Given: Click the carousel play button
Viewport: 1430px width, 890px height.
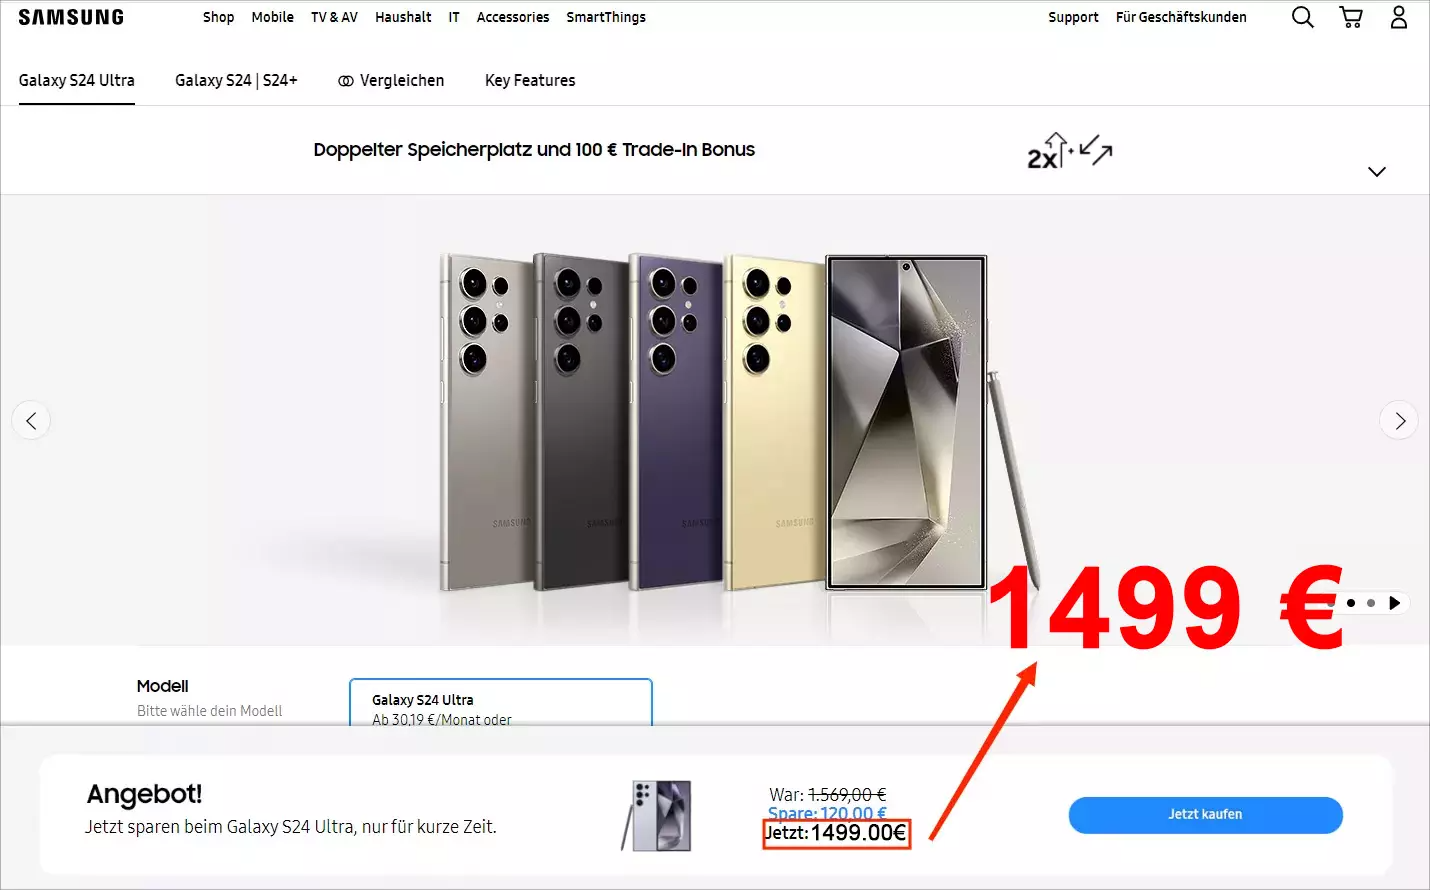Looking at the screenshot, I should point(1394,603).
